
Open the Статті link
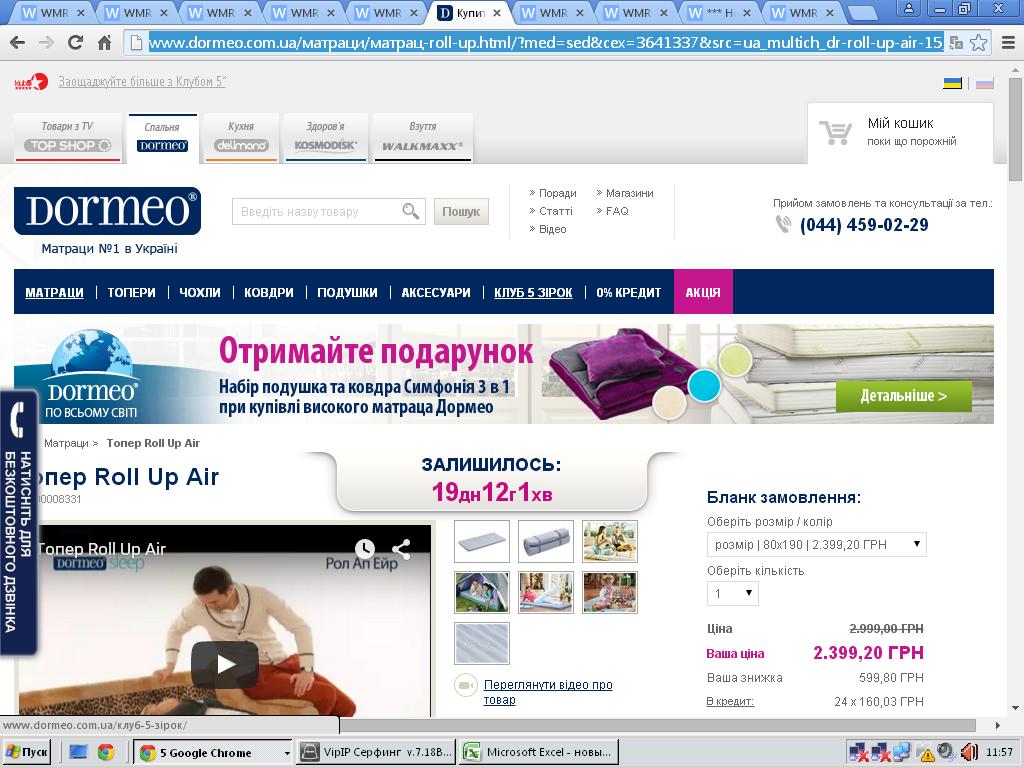pos(556,211)
